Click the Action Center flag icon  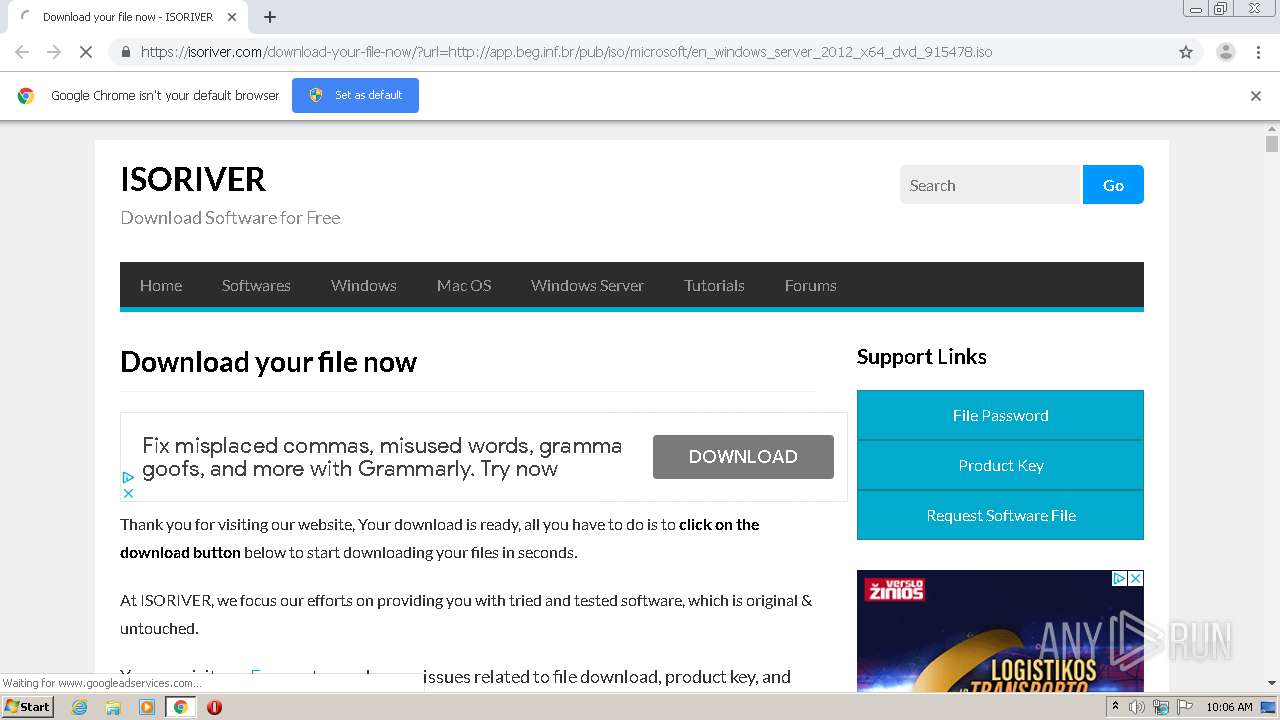tap(1184, 707)
